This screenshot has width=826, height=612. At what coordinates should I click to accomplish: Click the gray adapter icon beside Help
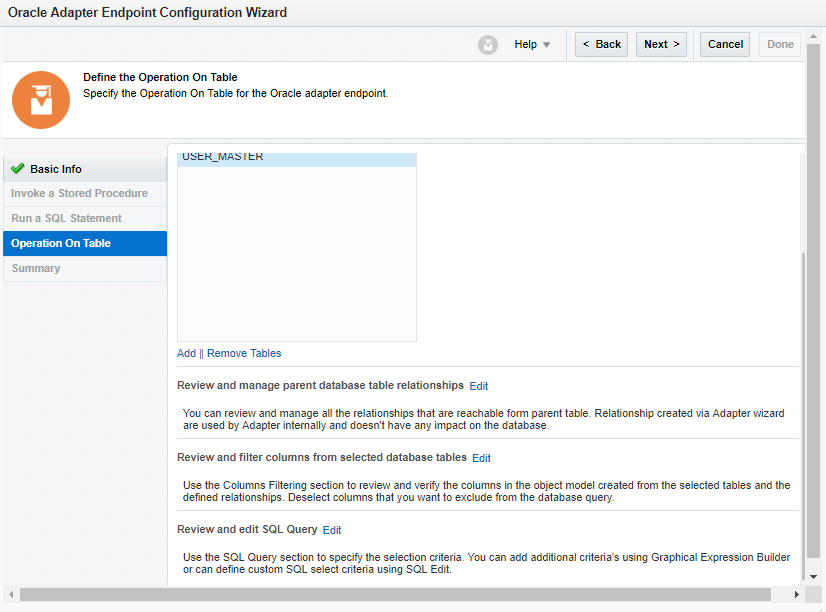(x=488, y=45)
